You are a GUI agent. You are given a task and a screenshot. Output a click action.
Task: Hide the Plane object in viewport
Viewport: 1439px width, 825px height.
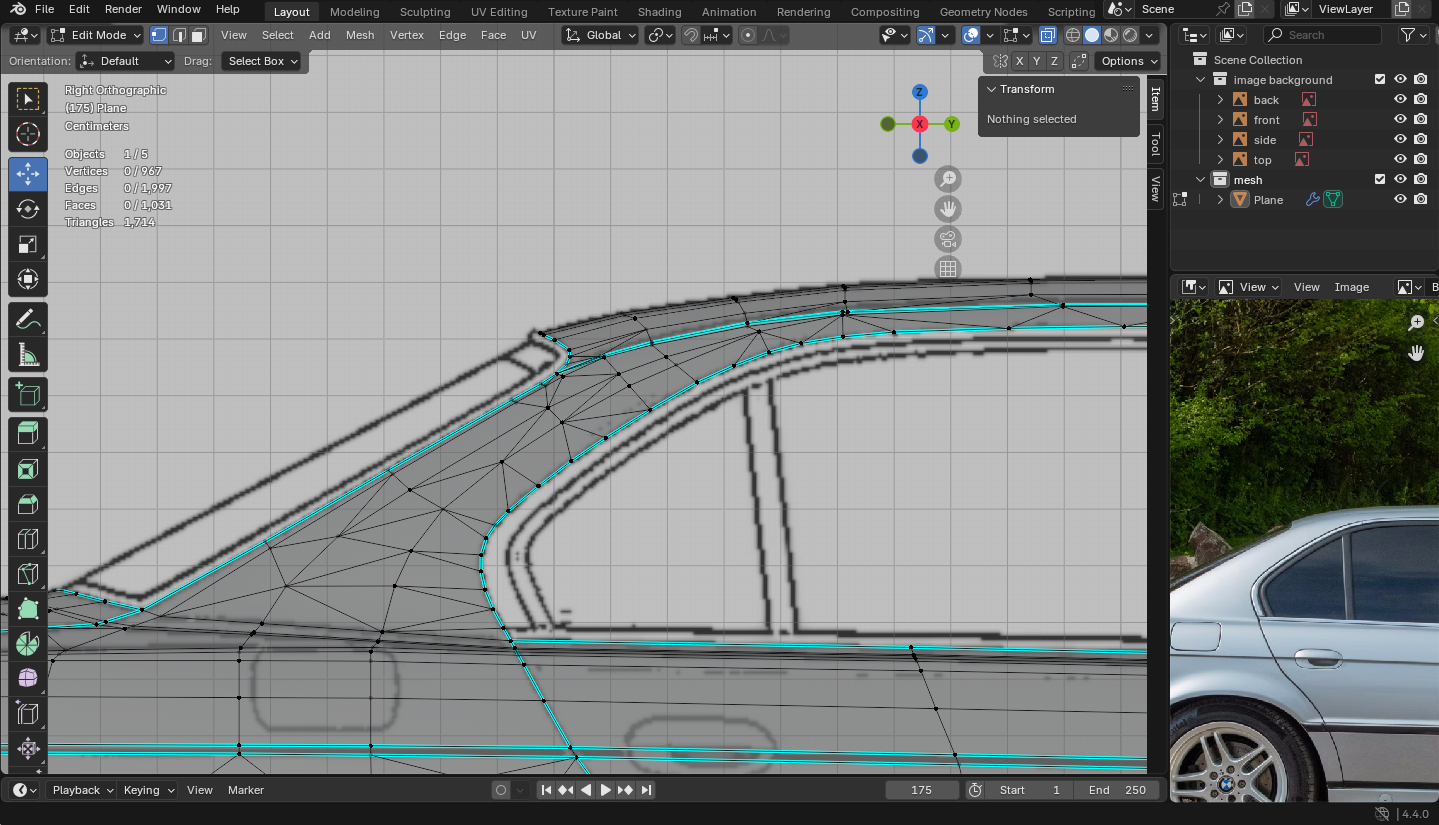[1400, 200]
